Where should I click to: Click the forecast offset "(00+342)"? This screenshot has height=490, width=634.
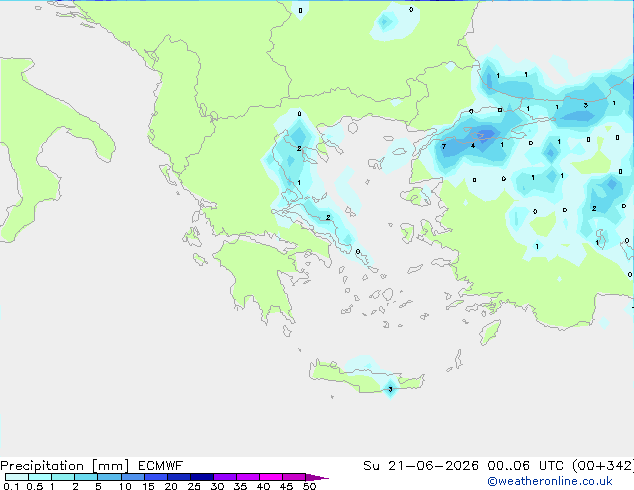coord(603,466)
